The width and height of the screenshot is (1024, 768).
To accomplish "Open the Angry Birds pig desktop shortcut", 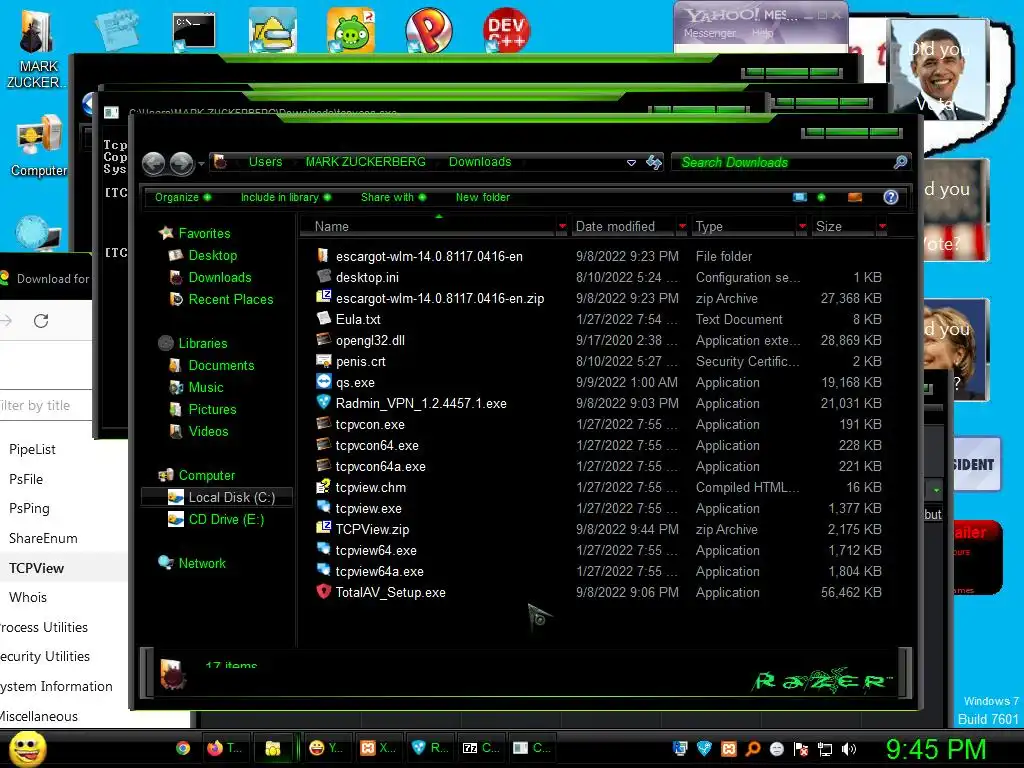I will 351,30.
